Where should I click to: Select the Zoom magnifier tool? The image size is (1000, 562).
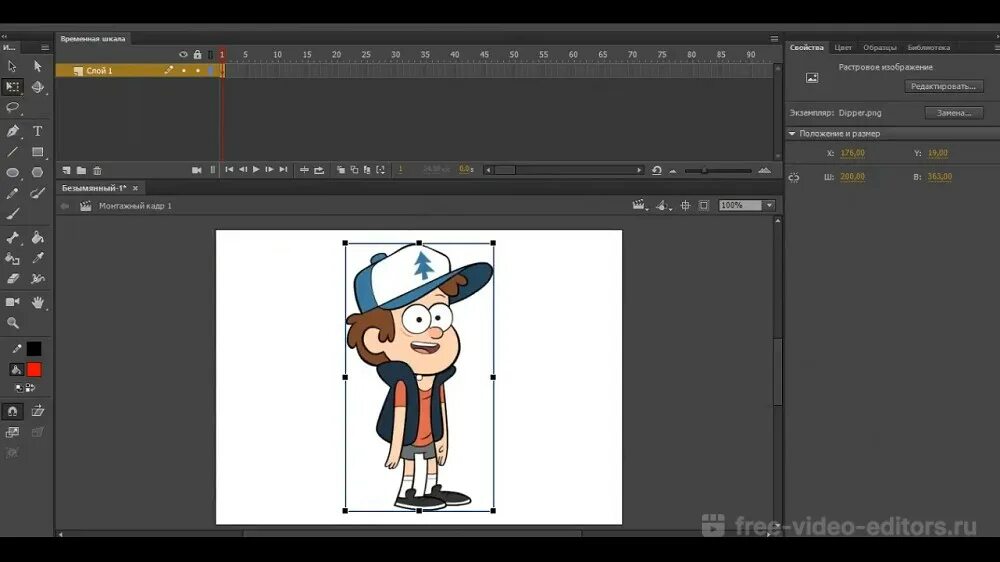coord(12,323)
